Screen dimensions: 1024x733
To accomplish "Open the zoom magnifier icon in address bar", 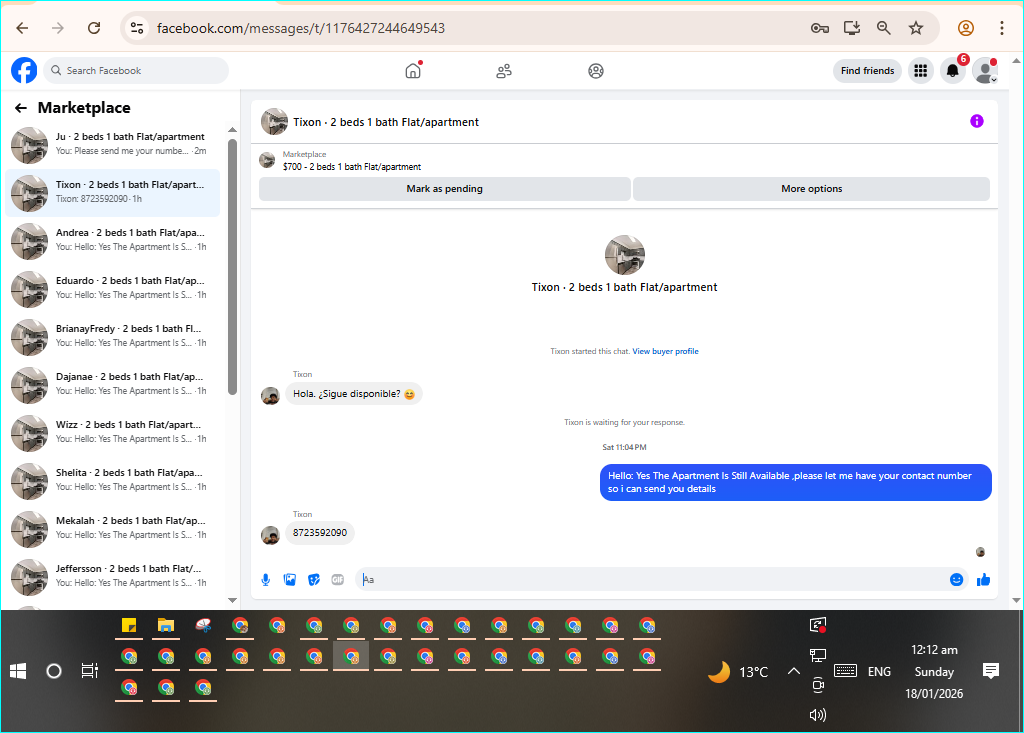I will click(x=884, y=28).
